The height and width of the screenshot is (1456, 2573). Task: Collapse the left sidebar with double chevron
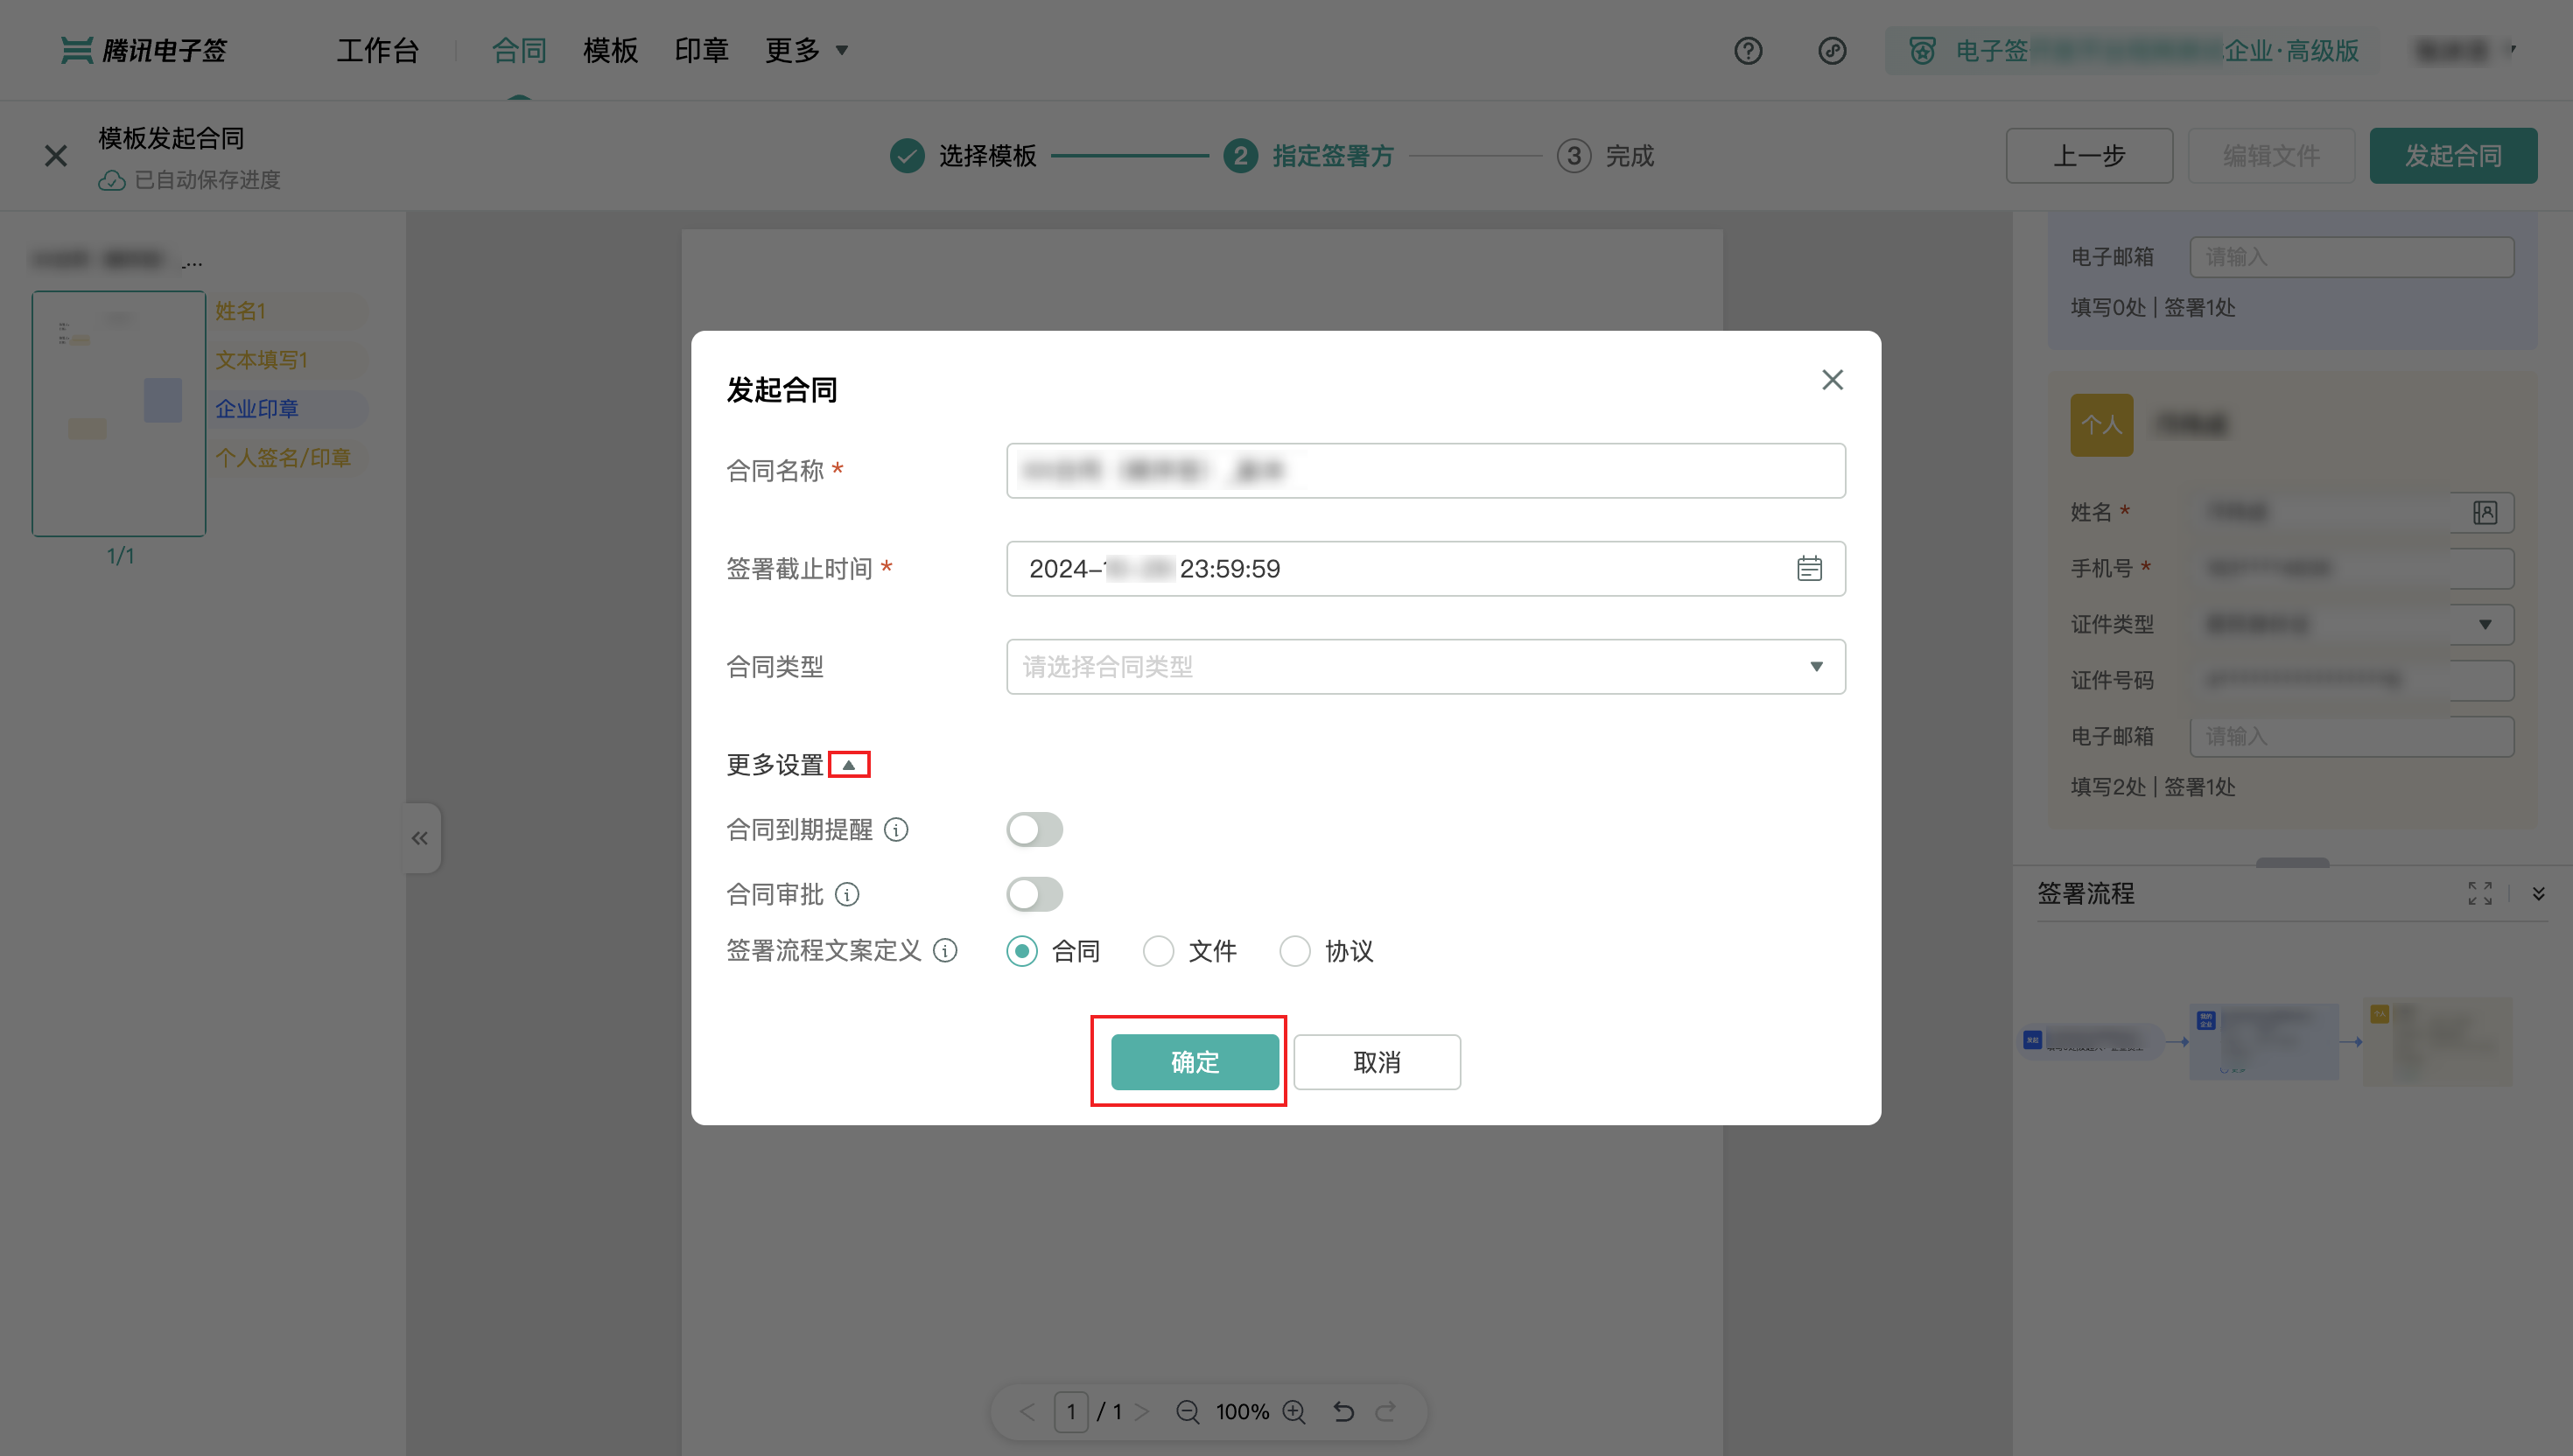tap(420, 838)
